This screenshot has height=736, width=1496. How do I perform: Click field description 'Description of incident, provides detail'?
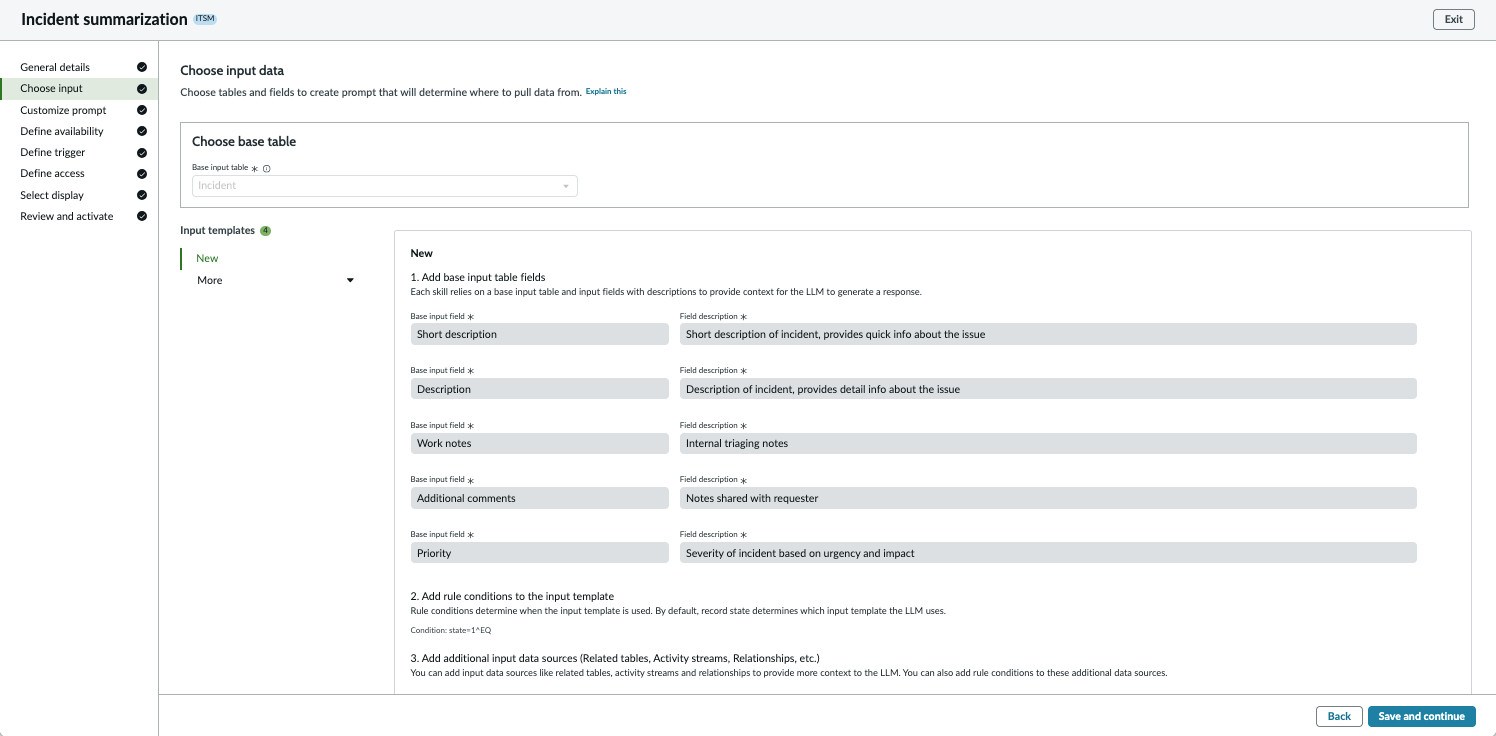coord(1048,389)
